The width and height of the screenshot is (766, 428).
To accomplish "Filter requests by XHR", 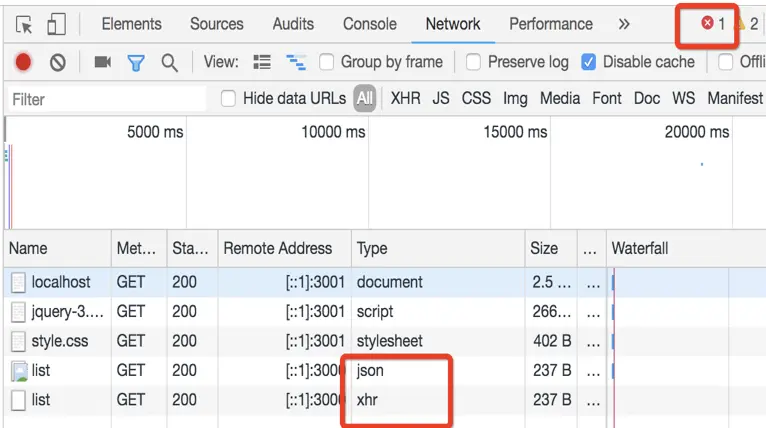I will 405,98.
